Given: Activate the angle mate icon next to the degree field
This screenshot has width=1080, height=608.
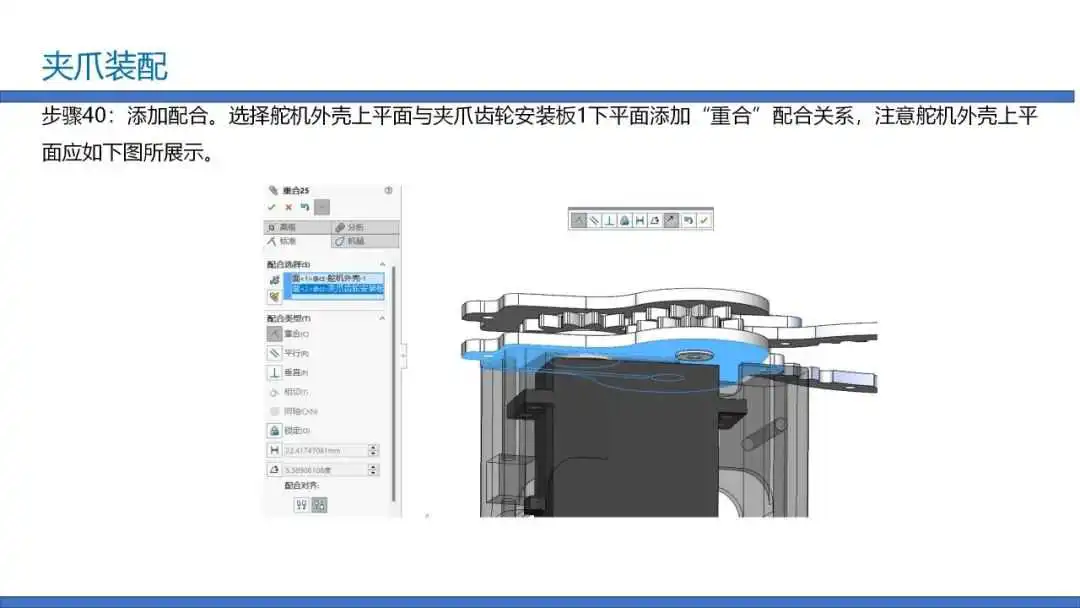Looking at the screenshot, I should (x=274, y=470).
